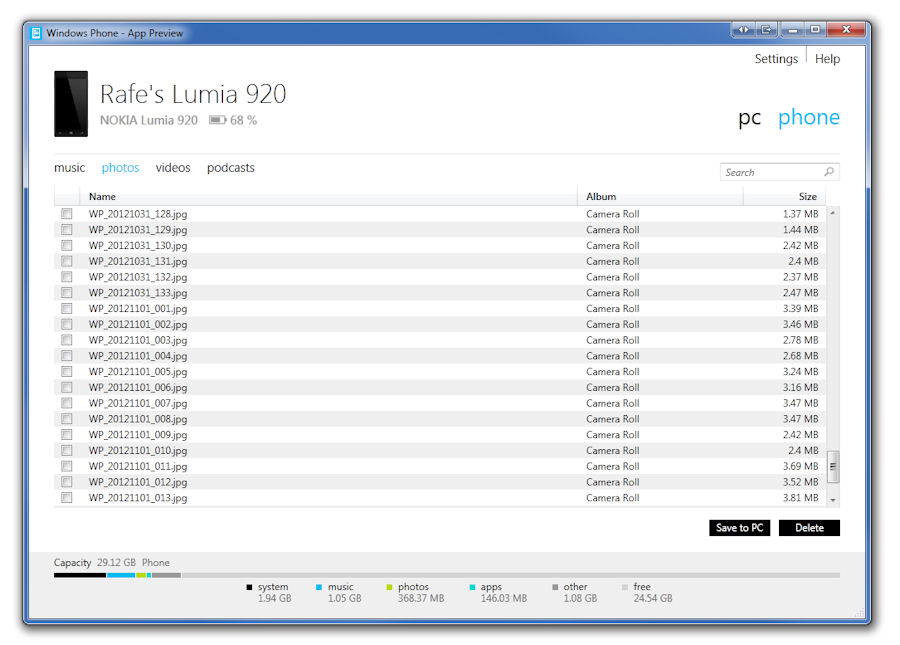
Task: Click the 3.69 MB size value
Action: [801, 467]
